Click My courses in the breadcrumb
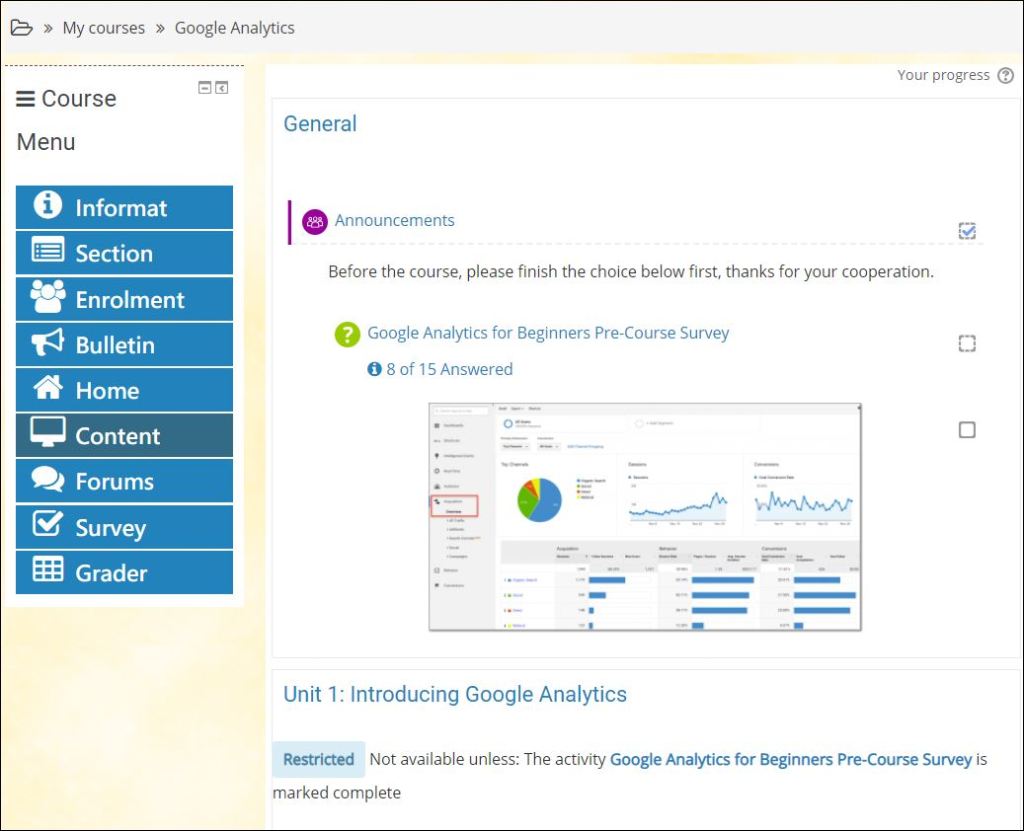The image size is (1024, 831). [x=103, y=28]
